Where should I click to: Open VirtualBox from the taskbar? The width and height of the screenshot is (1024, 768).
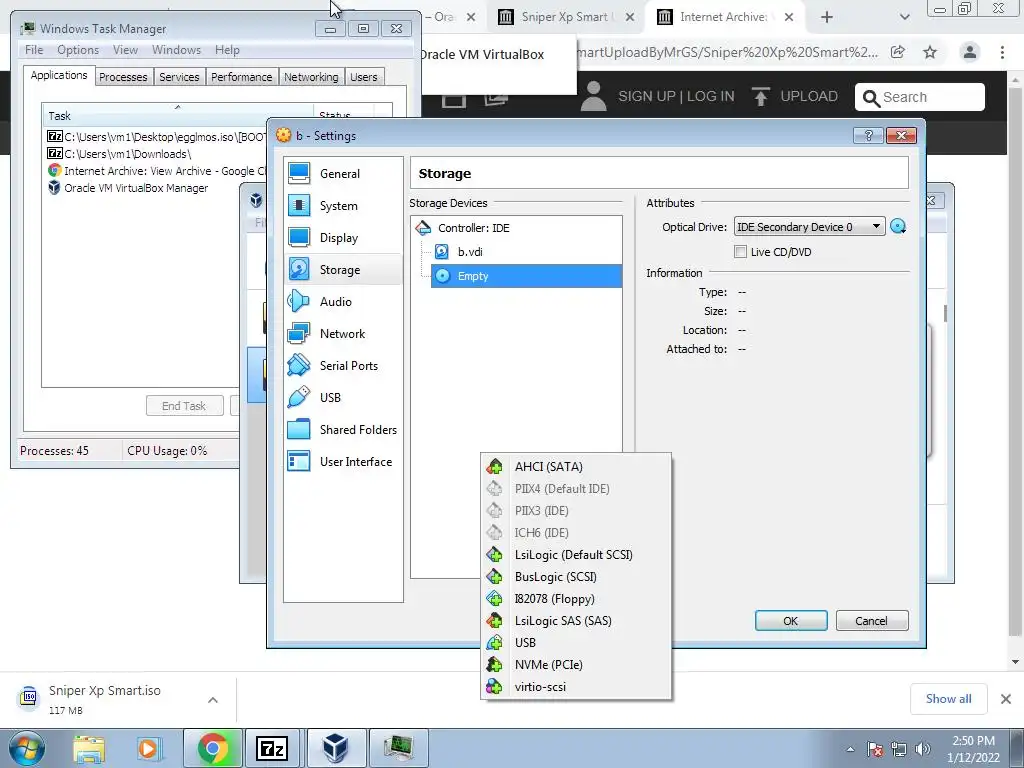[x=336, y=748]
